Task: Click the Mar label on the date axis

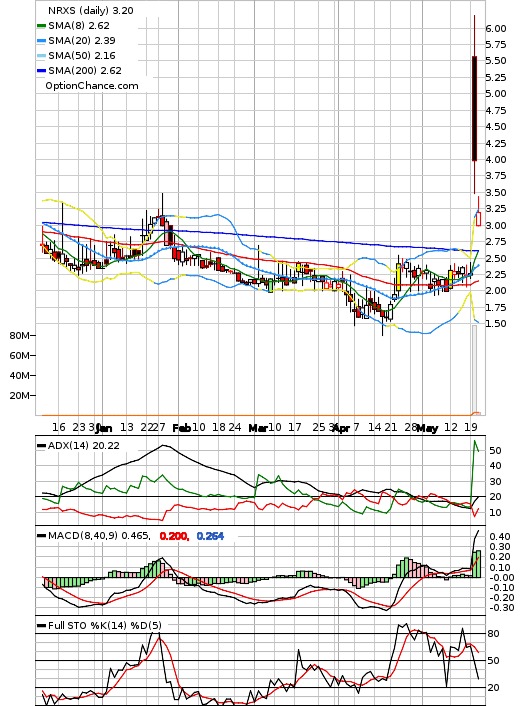Action: [258, 428]
